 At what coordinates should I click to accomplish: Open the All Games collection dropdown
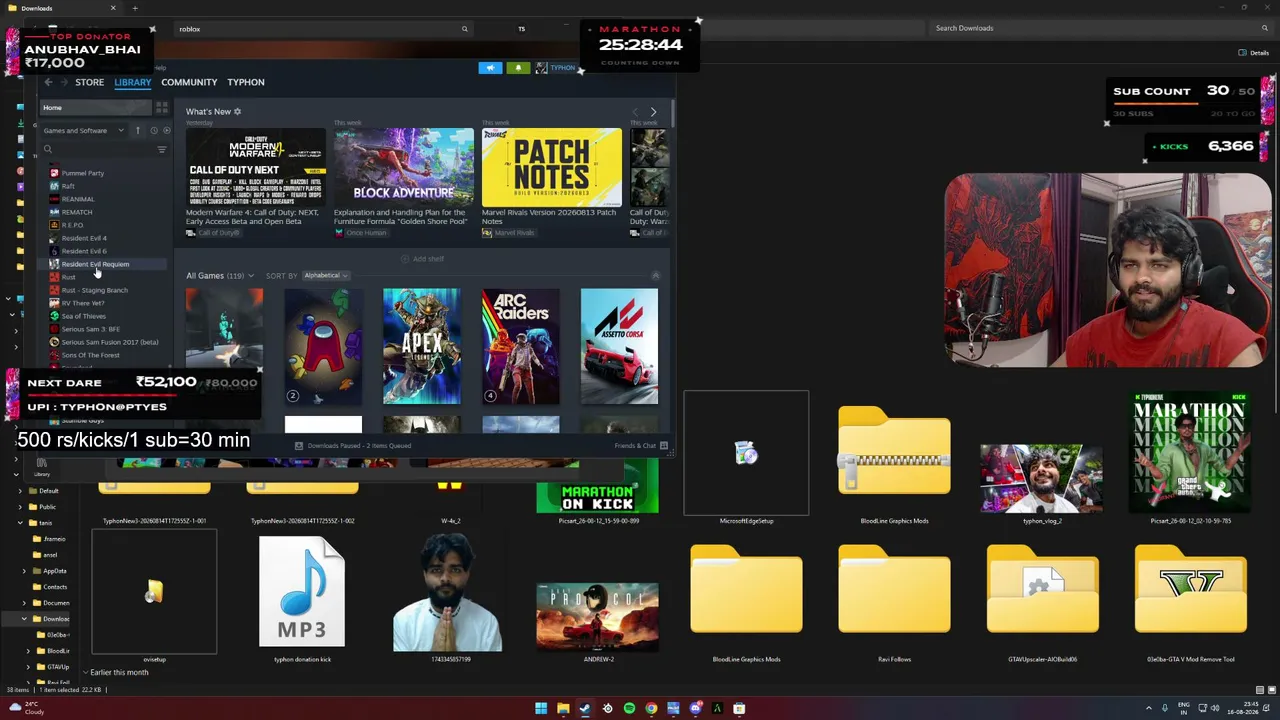[x=220, y=276]
